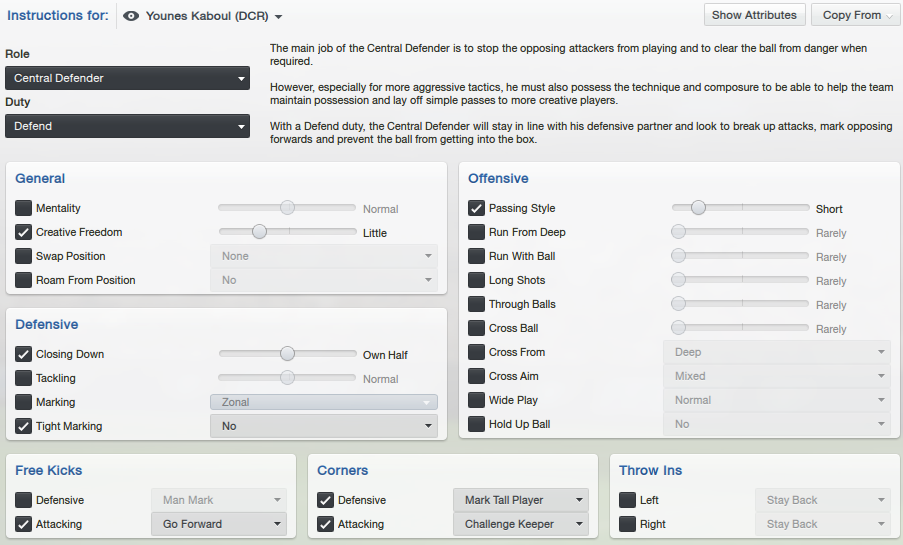Viewport: 903px width, 545px height.
Task: Tick the Swap Position checkbox
Action: coord(24,256)
